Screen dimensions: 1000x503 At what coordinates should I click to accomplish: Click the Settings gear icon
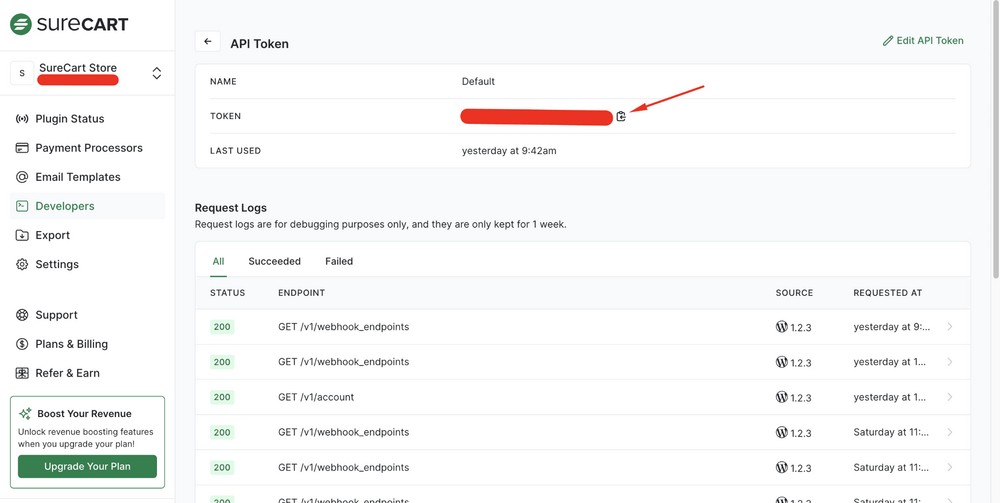22,265
